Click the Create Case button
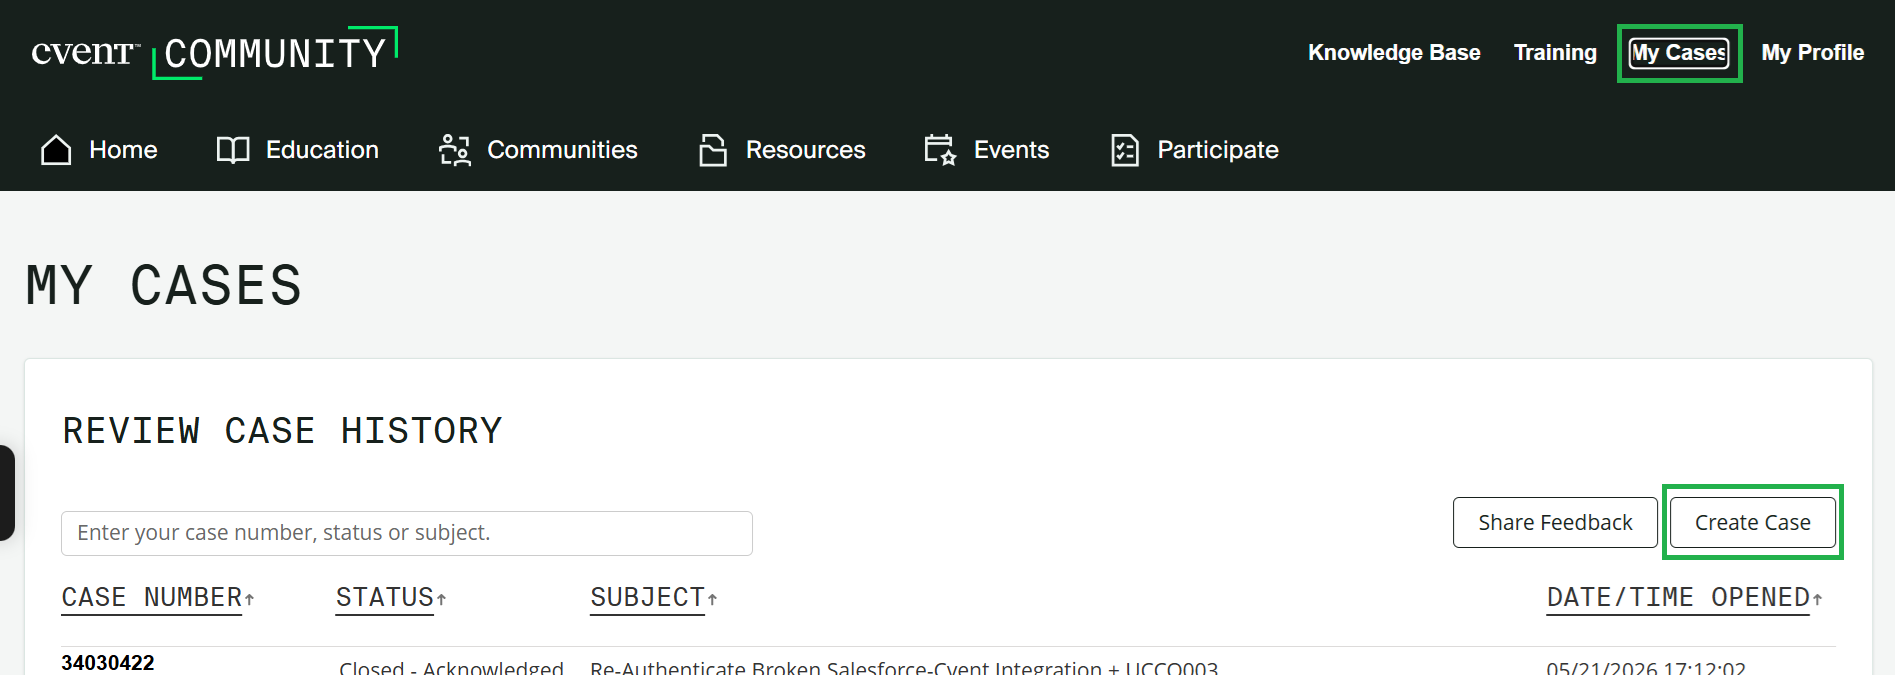1895x675 pixels. (1753, 522)
